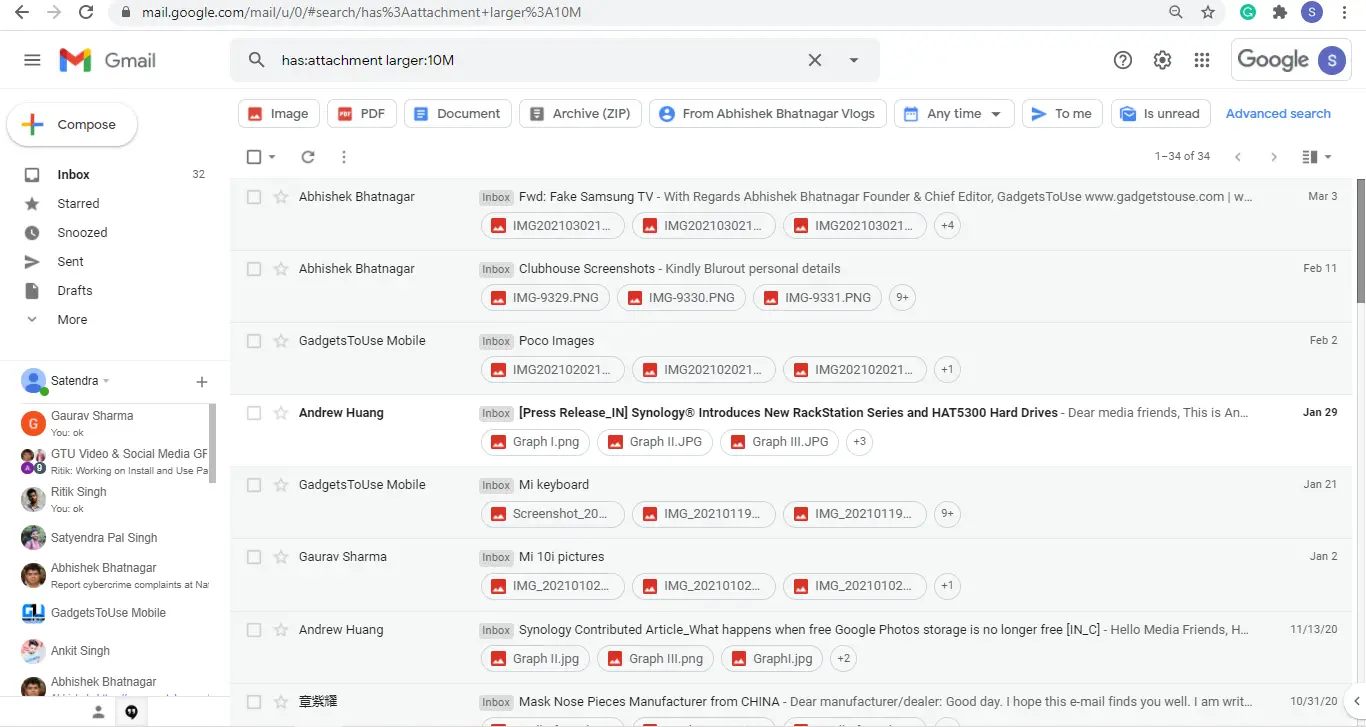Open the More options three-dot menu
This screenshot has width=1366, height=727.
(x=344, y=157)
